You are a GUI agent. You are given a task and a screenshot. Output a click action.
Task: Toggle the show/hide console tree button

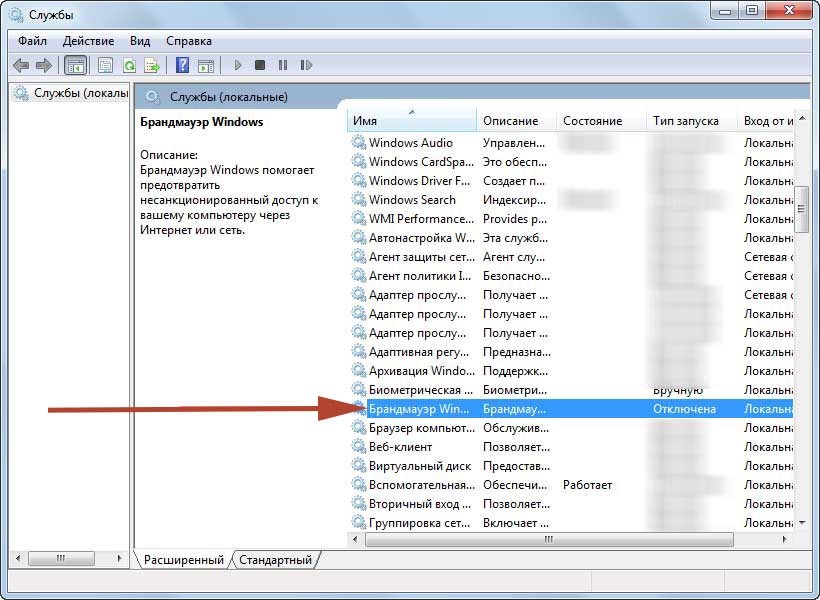74,66
